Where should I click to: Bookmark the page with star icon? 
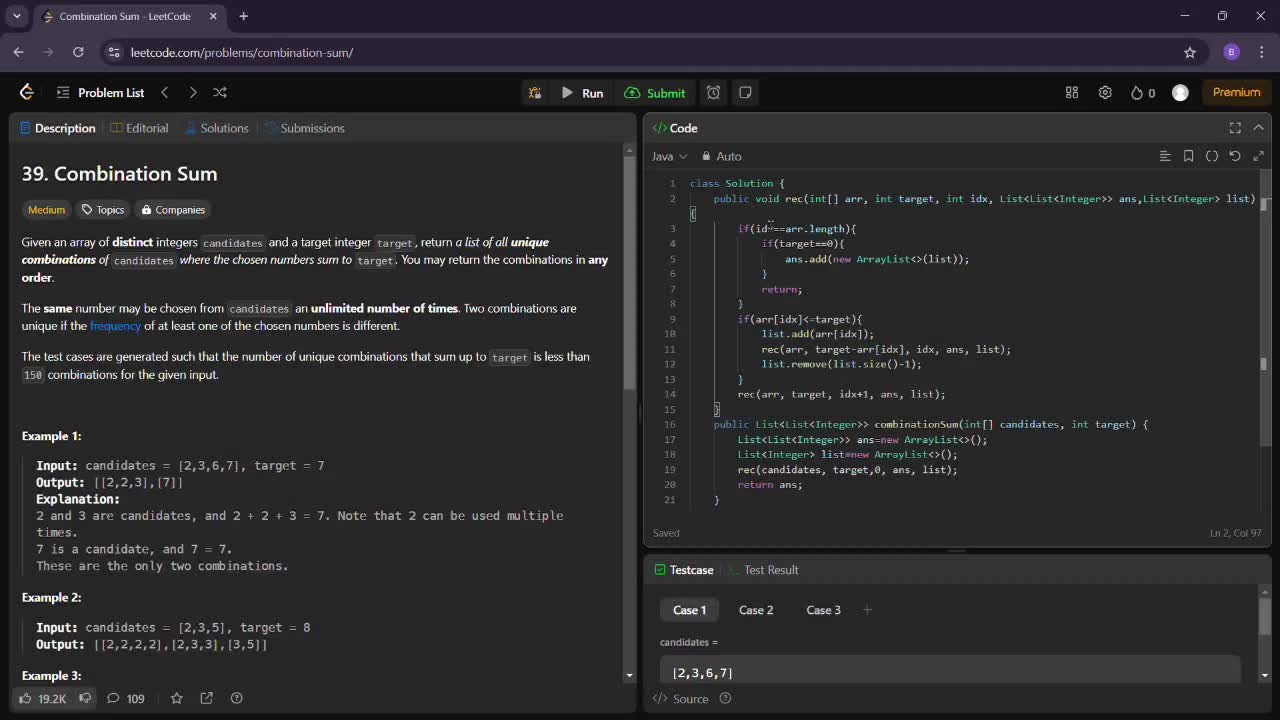(x=1190, y=52)
